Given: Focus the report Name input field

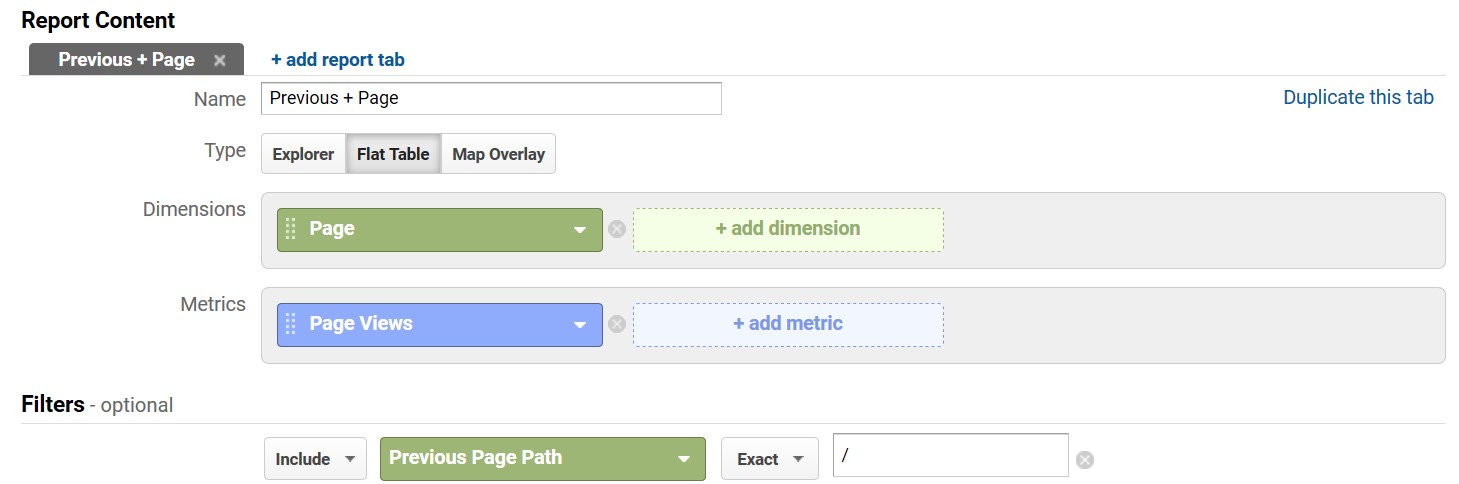Looking at the screenshot, I should (x=490, y=98).
